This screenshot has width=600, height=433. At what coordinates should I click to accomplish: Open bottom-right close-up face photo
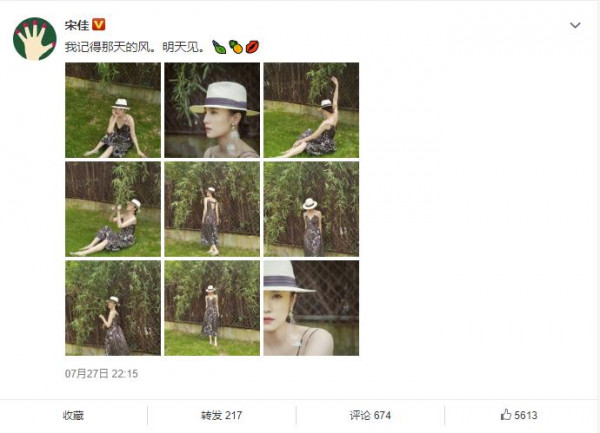[x=311, y=308]
